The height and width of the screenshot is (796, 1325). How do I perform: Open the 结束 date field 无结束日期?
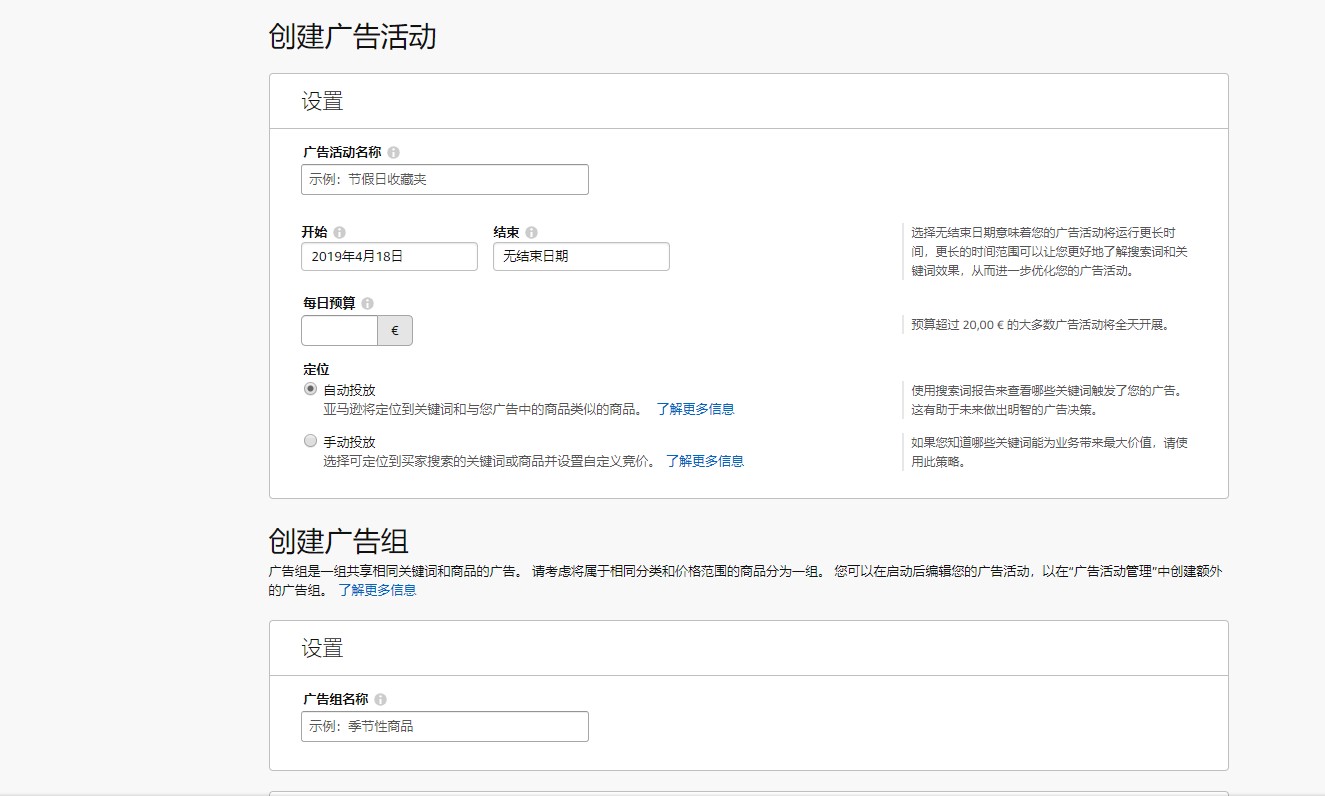(581, 256)
